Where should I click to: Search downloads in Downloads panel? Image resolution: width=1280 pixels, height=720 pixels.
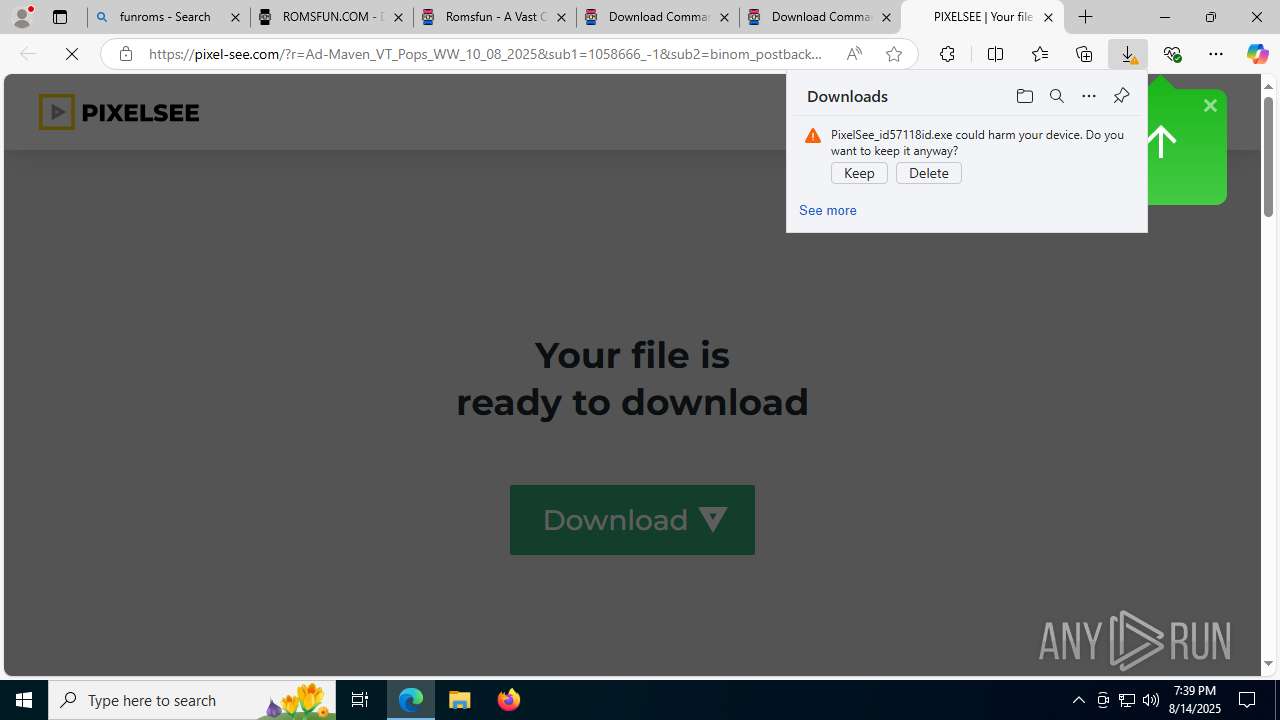[1057, 96]
